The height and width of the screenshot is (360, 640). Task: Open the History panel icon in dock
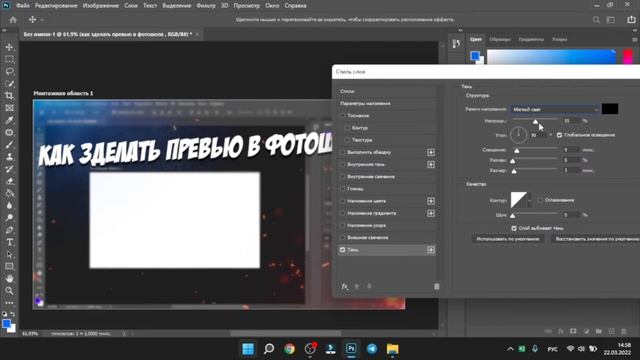click(456, 44)
